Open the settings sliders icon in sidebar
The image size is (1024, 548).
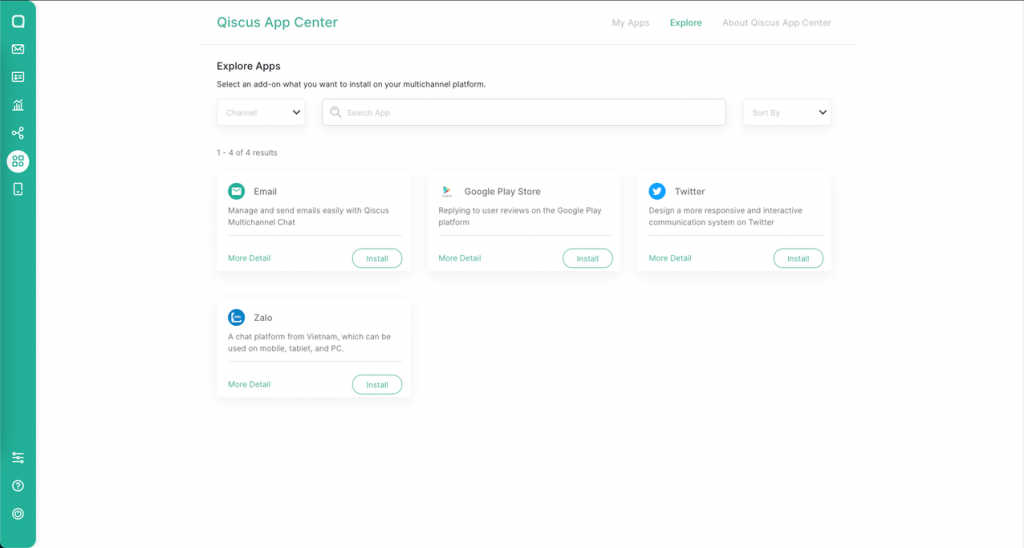click(x=18, y=458)
